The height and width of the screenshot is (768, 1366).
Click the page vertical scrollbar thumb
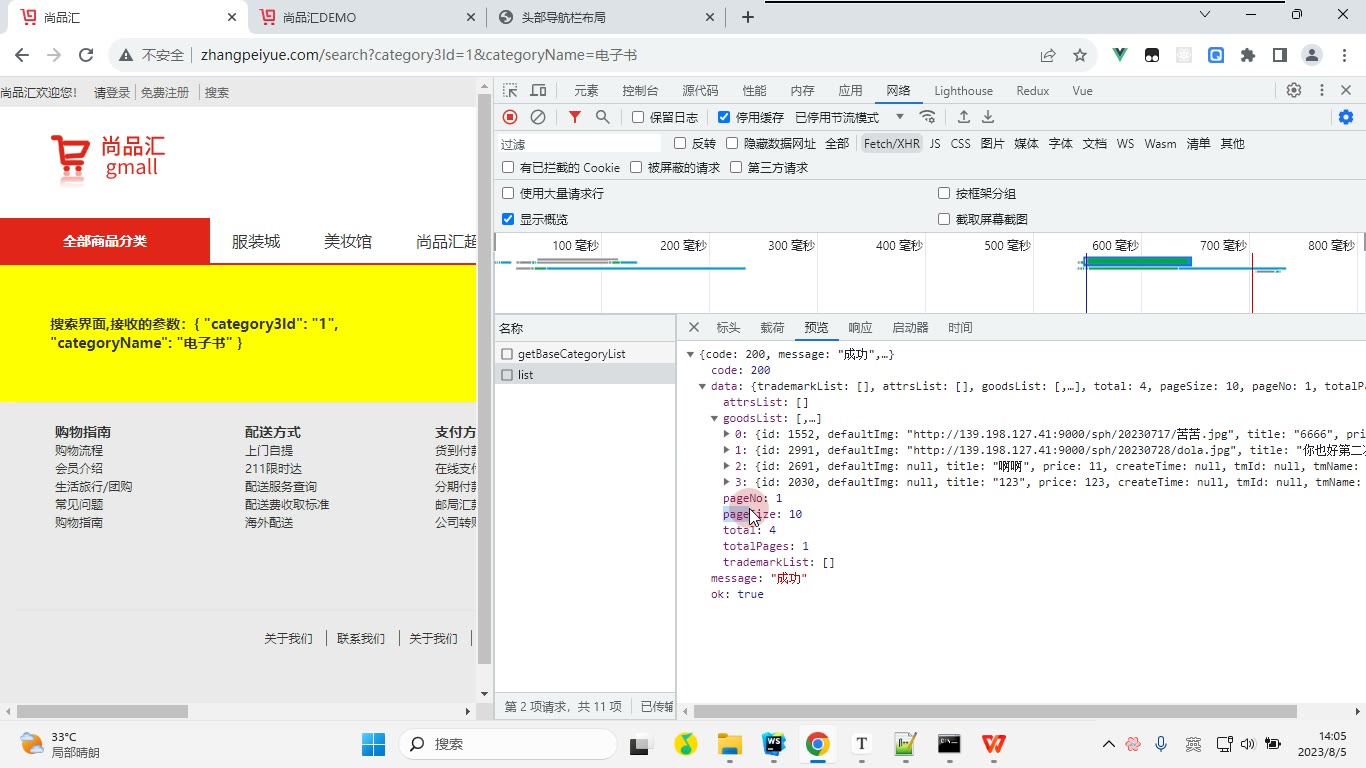[485, 380]
